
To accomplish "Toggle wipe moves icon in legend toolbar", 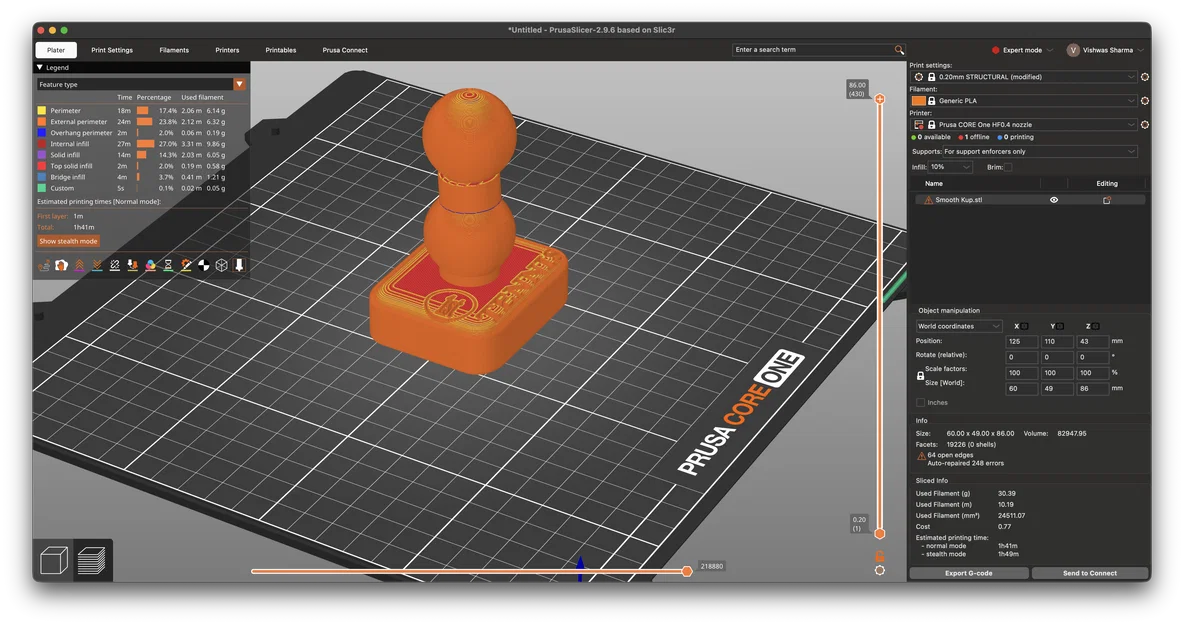I will [61, 265].
